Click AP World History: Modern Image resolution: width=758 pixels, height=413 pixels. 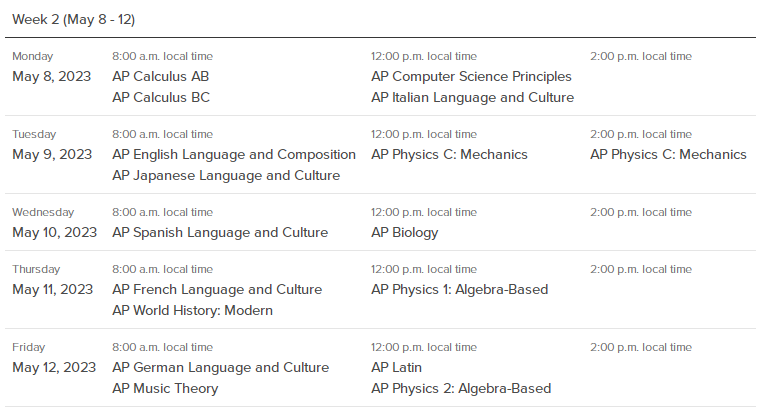click(x=192, y=310)
